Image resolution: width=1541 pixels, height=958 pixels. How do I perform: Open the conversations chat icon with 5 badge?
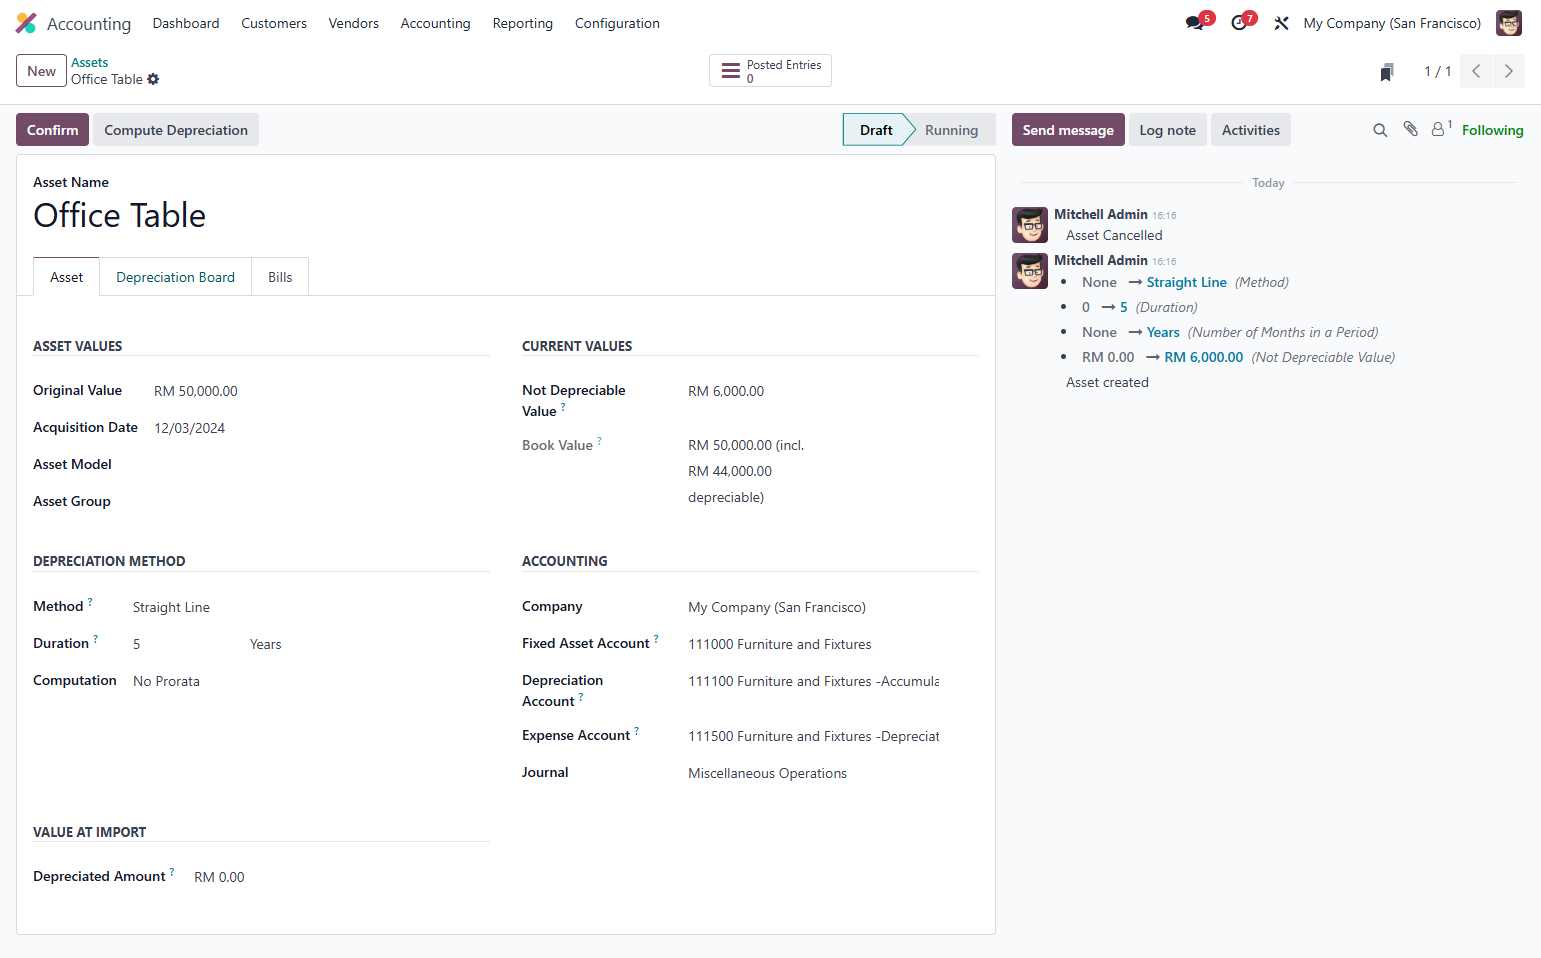(1196, 22)
